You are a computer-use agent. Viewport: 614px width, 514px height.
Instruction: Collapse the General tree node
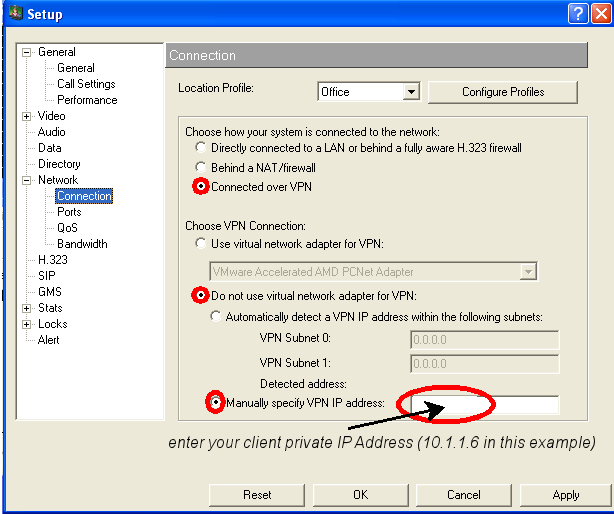coord(26,52)
